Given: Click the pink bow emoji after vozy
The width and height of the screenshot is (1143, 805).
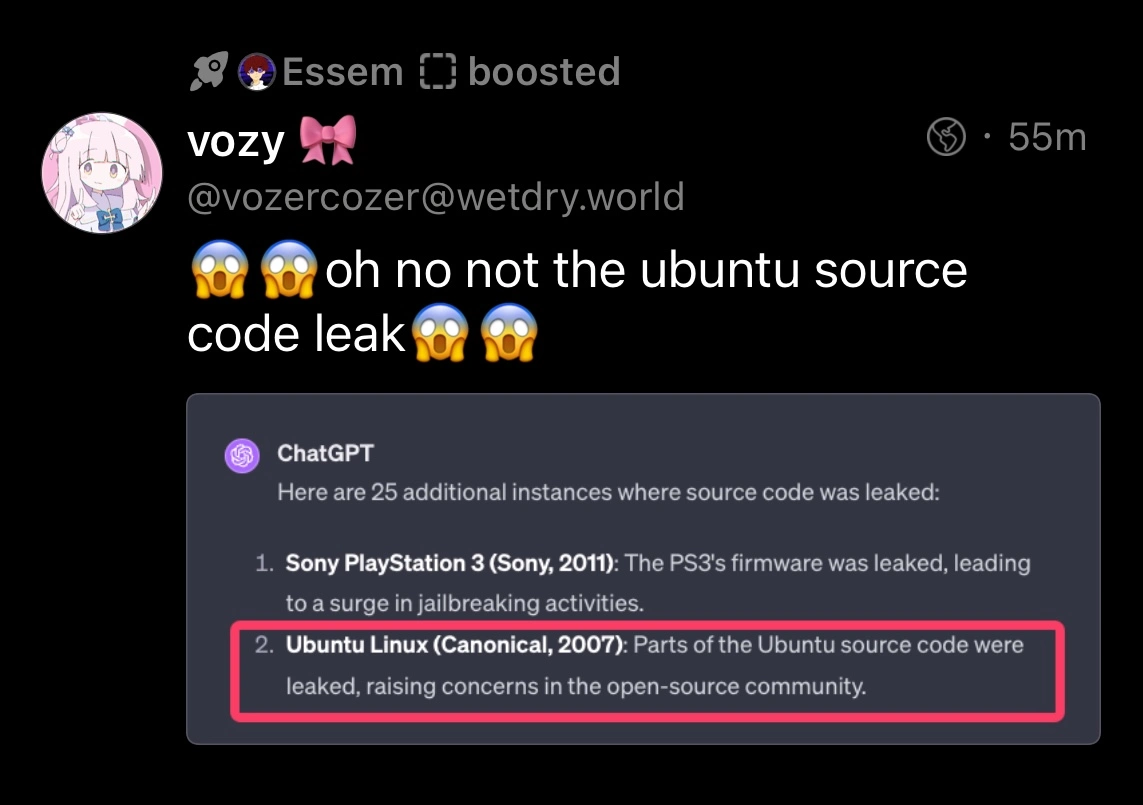Looking at the screenshot, I should point(328,141).
